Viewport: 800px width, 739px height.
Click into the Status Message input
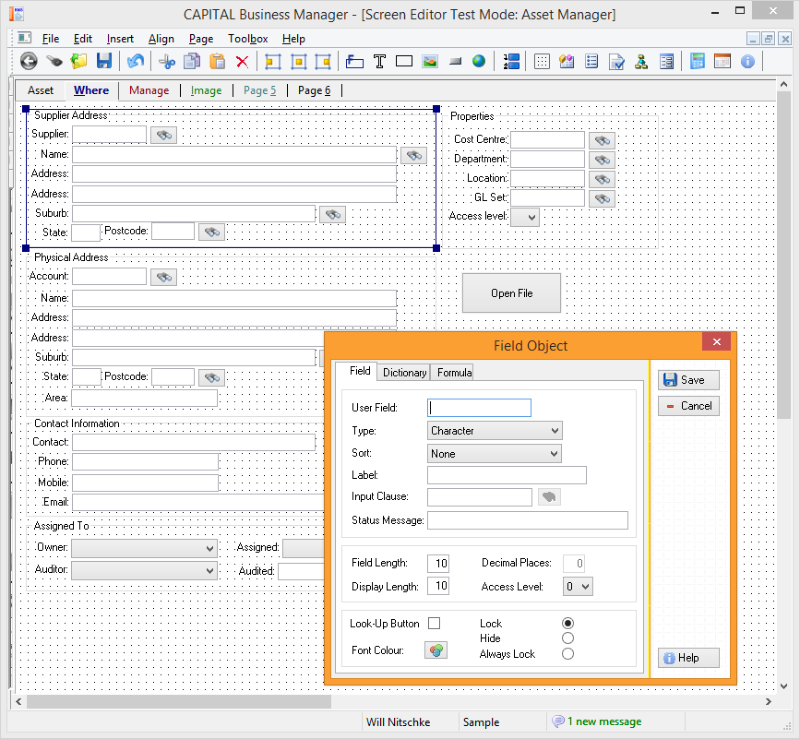[528, 520]
